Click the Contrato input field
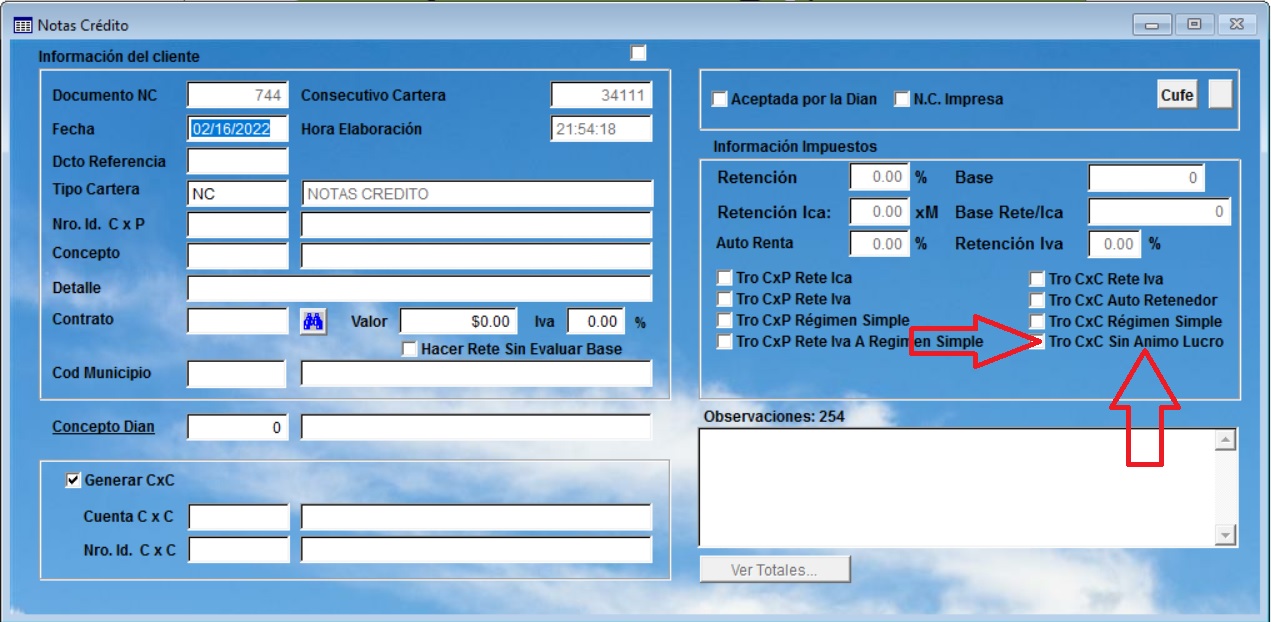The image size is (1271, 622). point(238,321)
